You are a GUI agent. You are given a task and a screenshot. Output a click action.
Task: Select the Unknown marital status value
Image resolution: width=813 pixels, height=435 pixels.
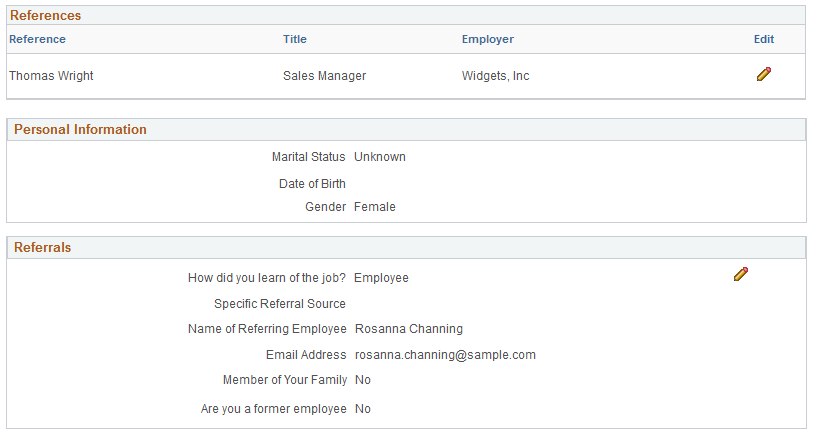[x=380, y=157]
